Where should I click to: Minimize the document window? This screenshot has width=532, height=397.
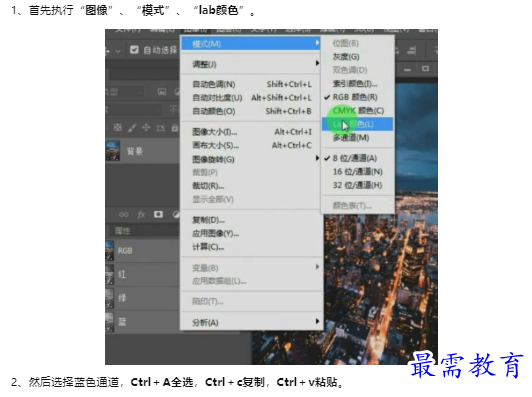(407, 69)
